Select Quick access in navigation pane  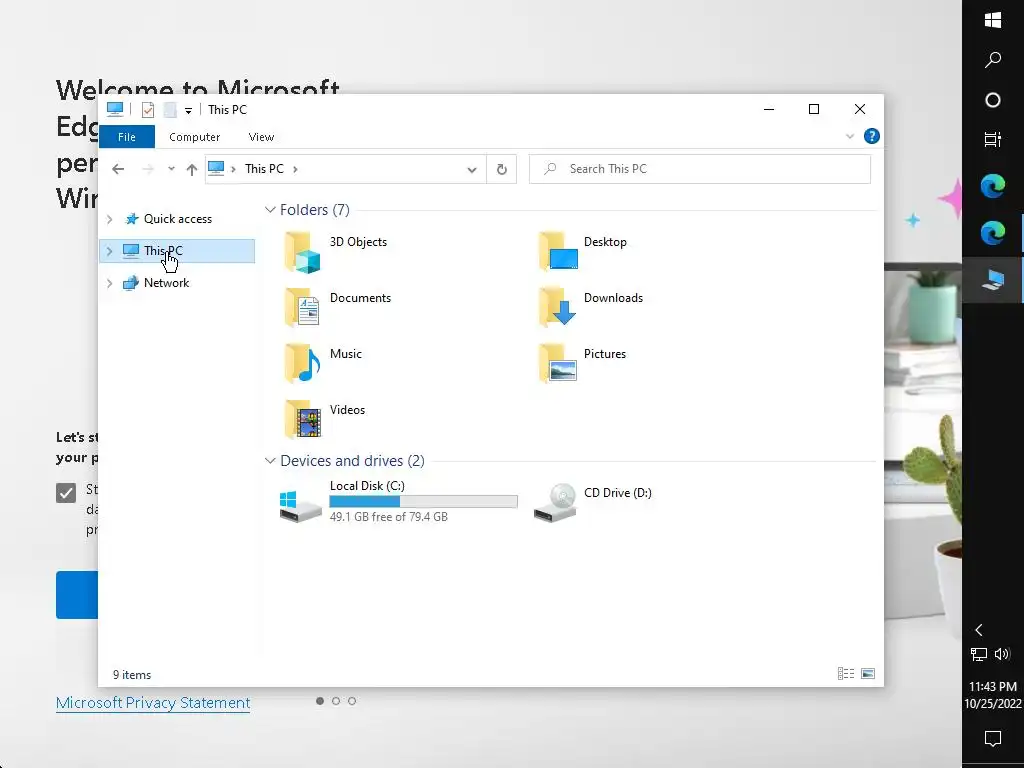(178, 219)
